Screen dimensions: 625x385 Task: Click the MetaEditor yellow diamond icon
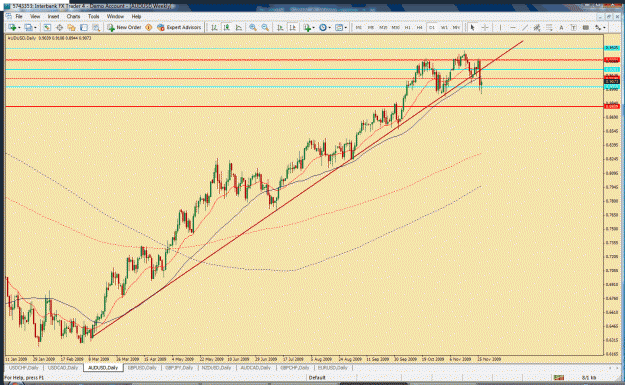coord(149,28)
